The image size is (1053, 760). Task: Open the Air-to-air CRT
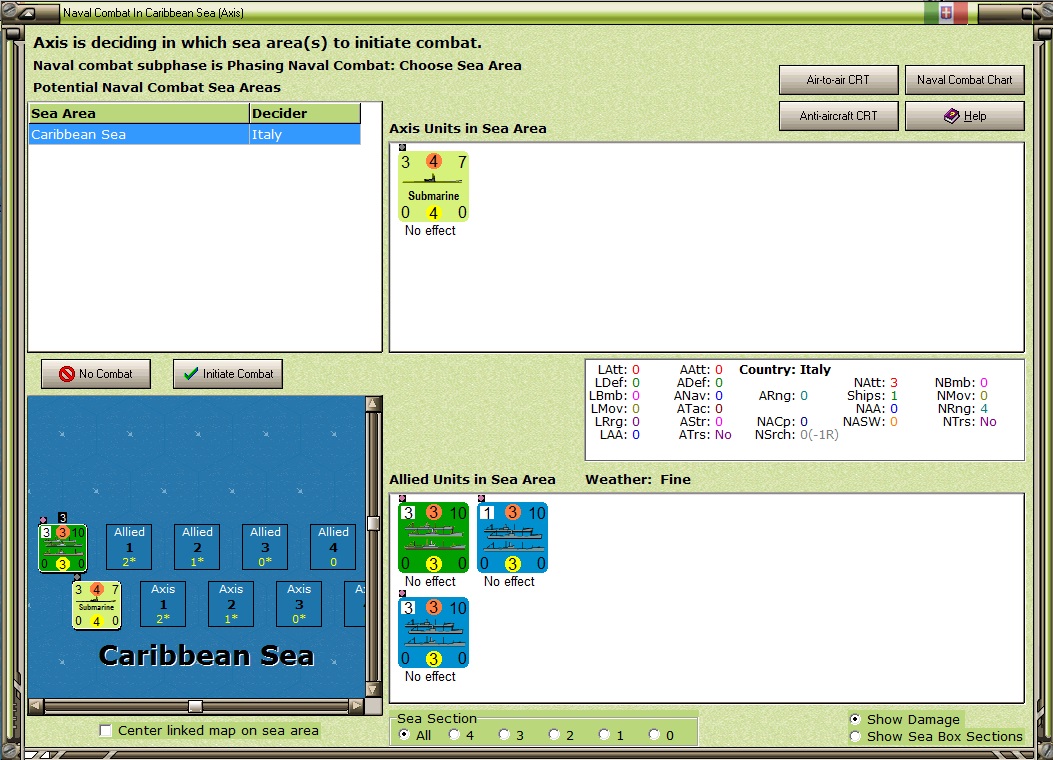point(838,80)
